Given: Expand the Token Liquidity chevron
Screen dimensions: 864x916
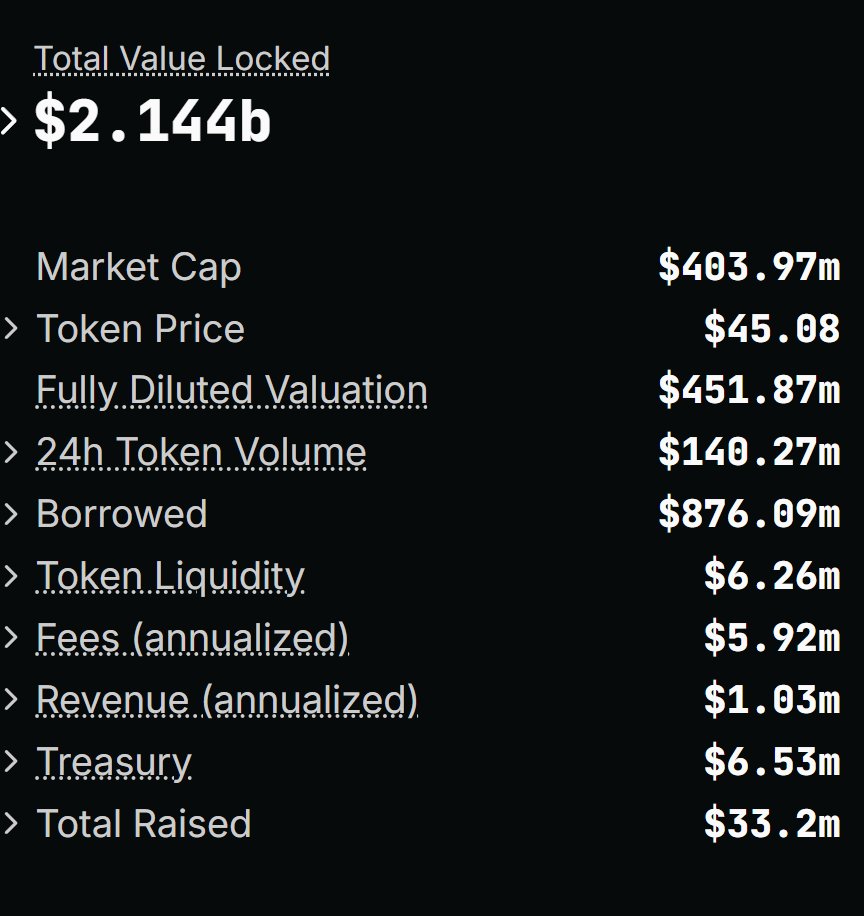Looking at the screenshot, I should tap(11, 576).
